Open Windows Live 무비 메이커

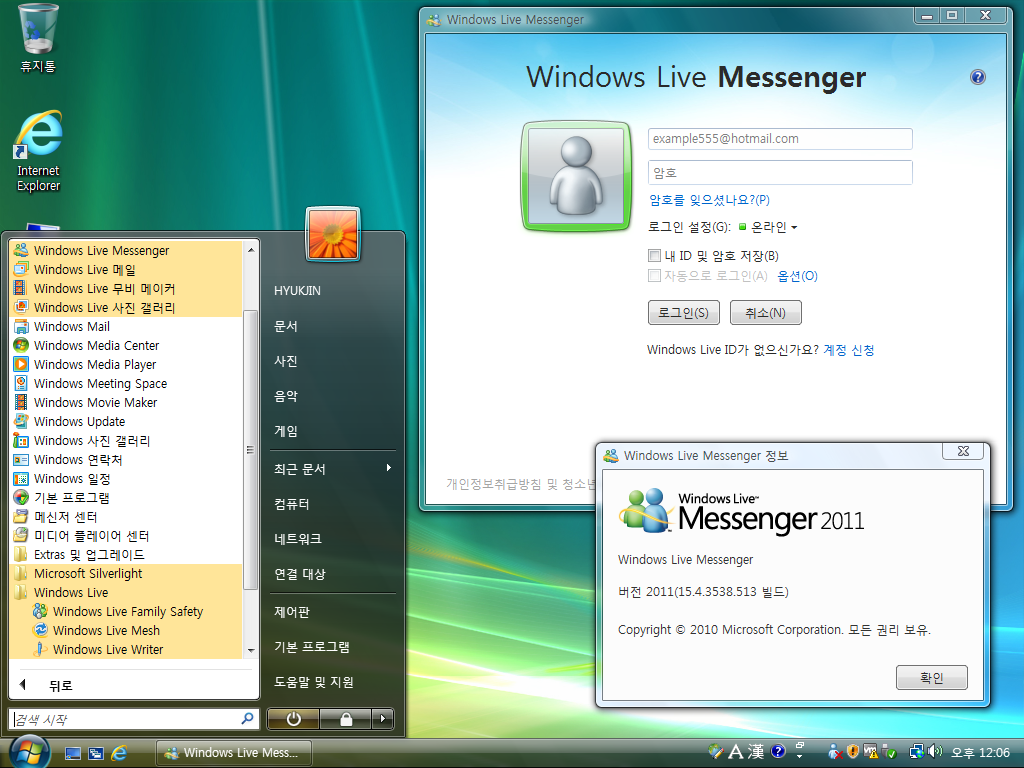[x=126, y=288]
